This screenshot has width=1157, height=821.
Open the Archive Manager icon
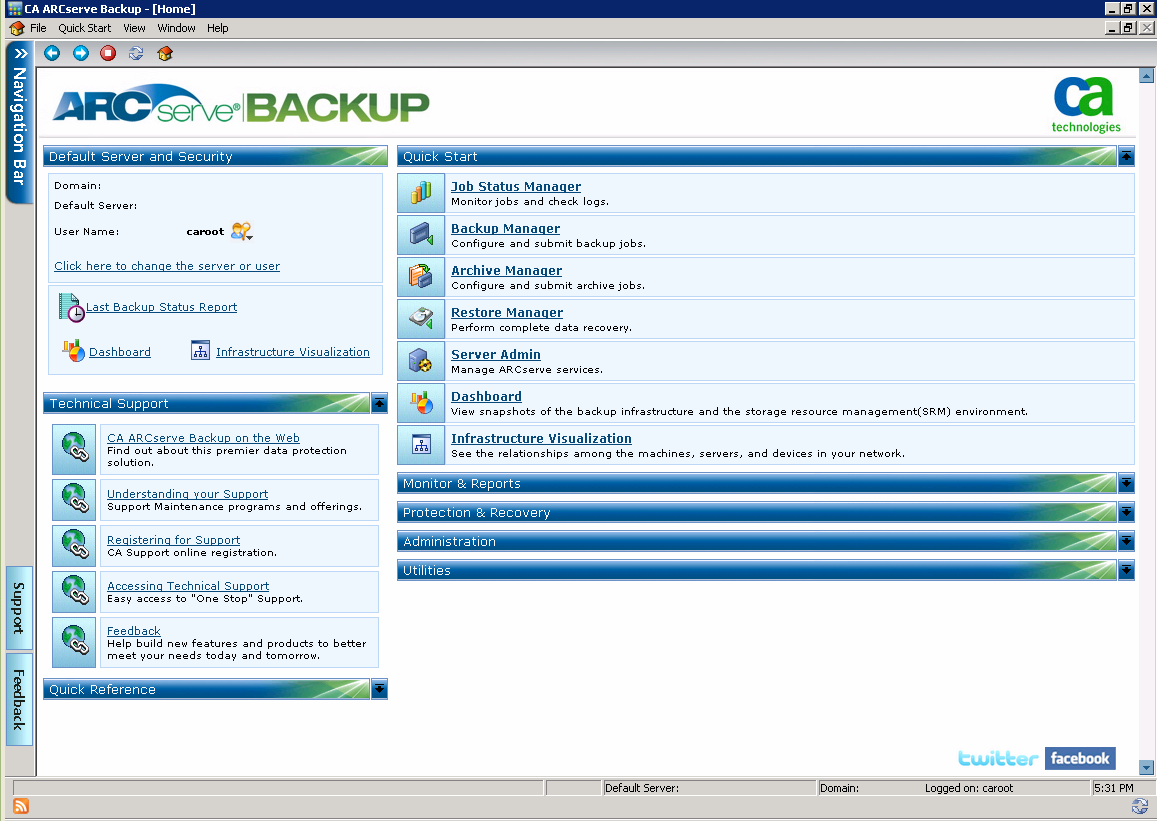coord(420,276)
